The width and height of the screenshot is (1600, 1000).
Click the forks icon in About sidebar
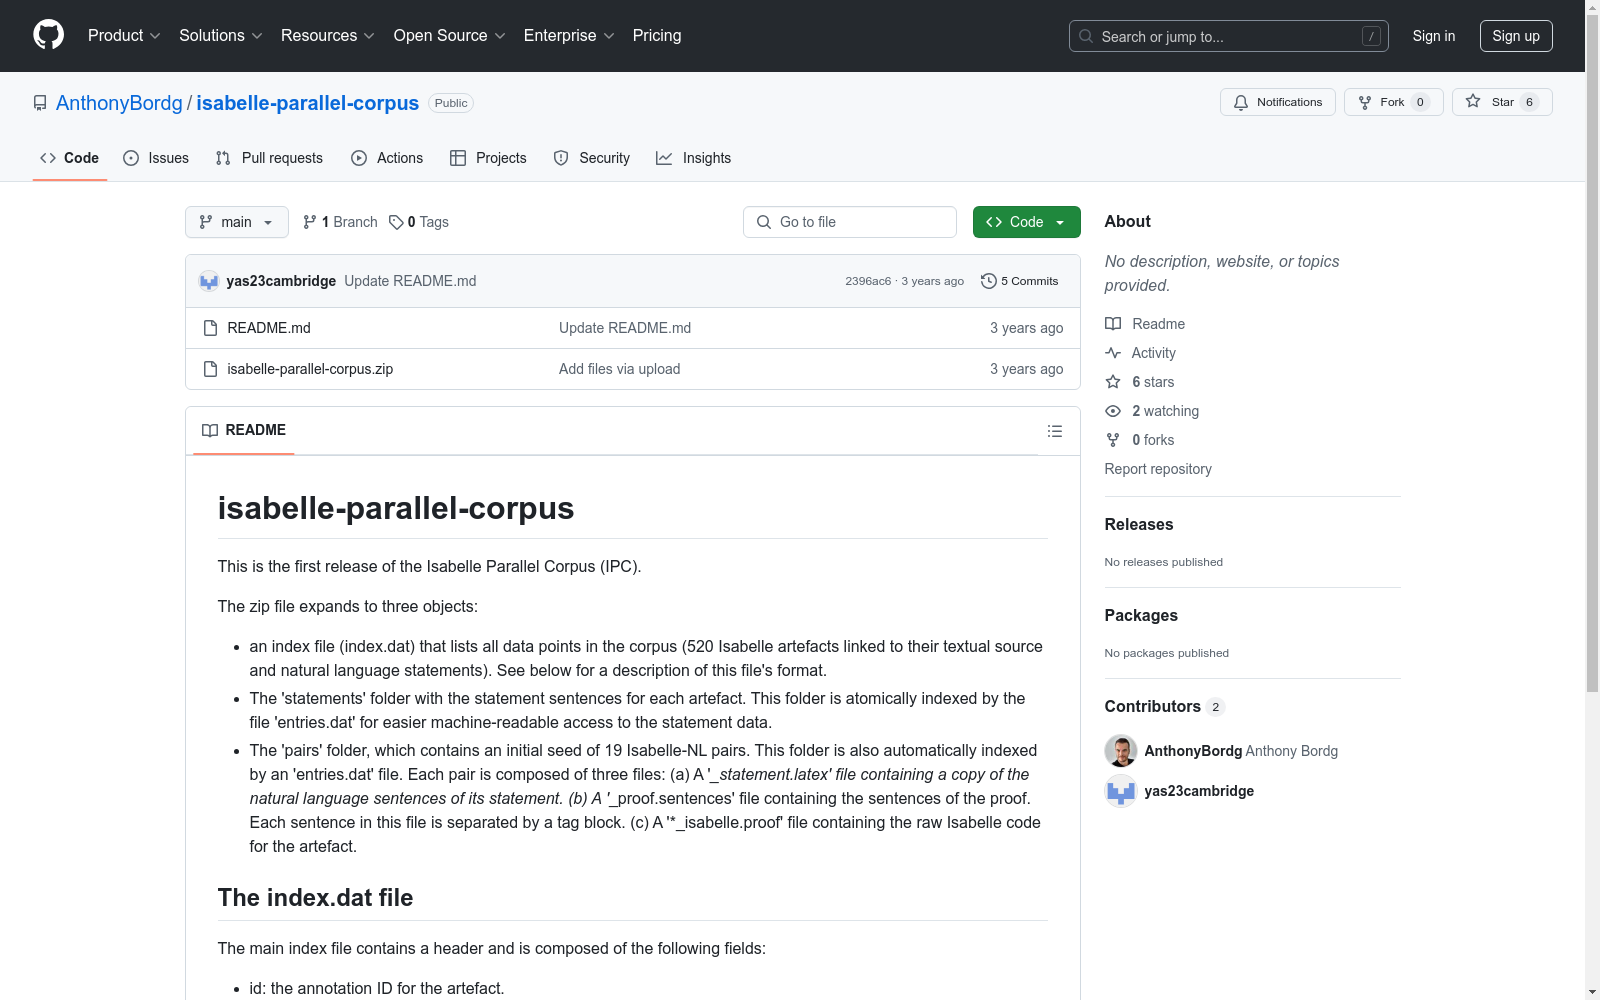tap(1113, 440)
